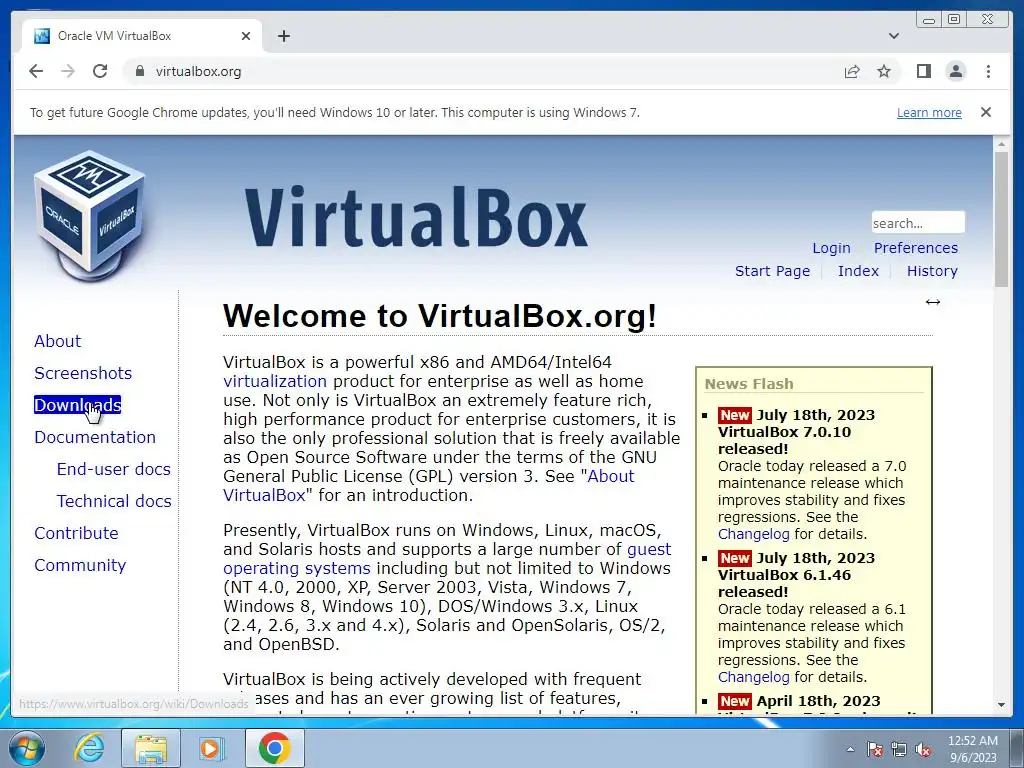The image size is (1024, 768).
Task: Open the Login link
Action: point(831,248)
